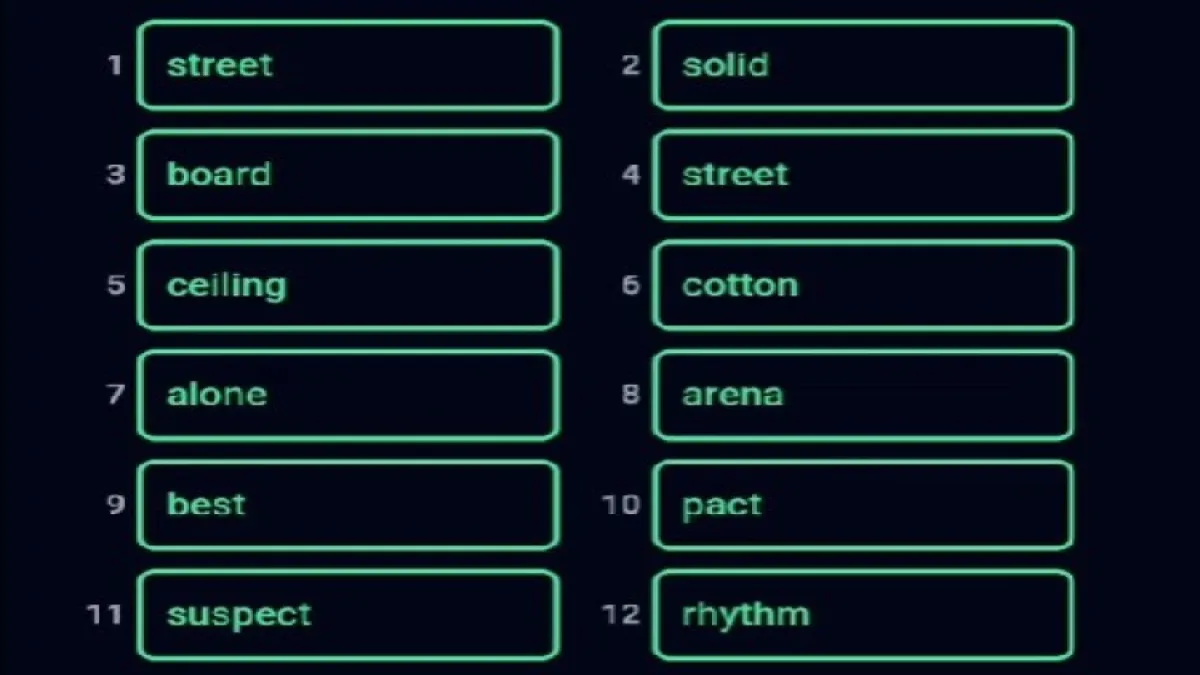Click the "cotton" word box
Viewport: 1200px width, 675px height.
coord(862,285)
